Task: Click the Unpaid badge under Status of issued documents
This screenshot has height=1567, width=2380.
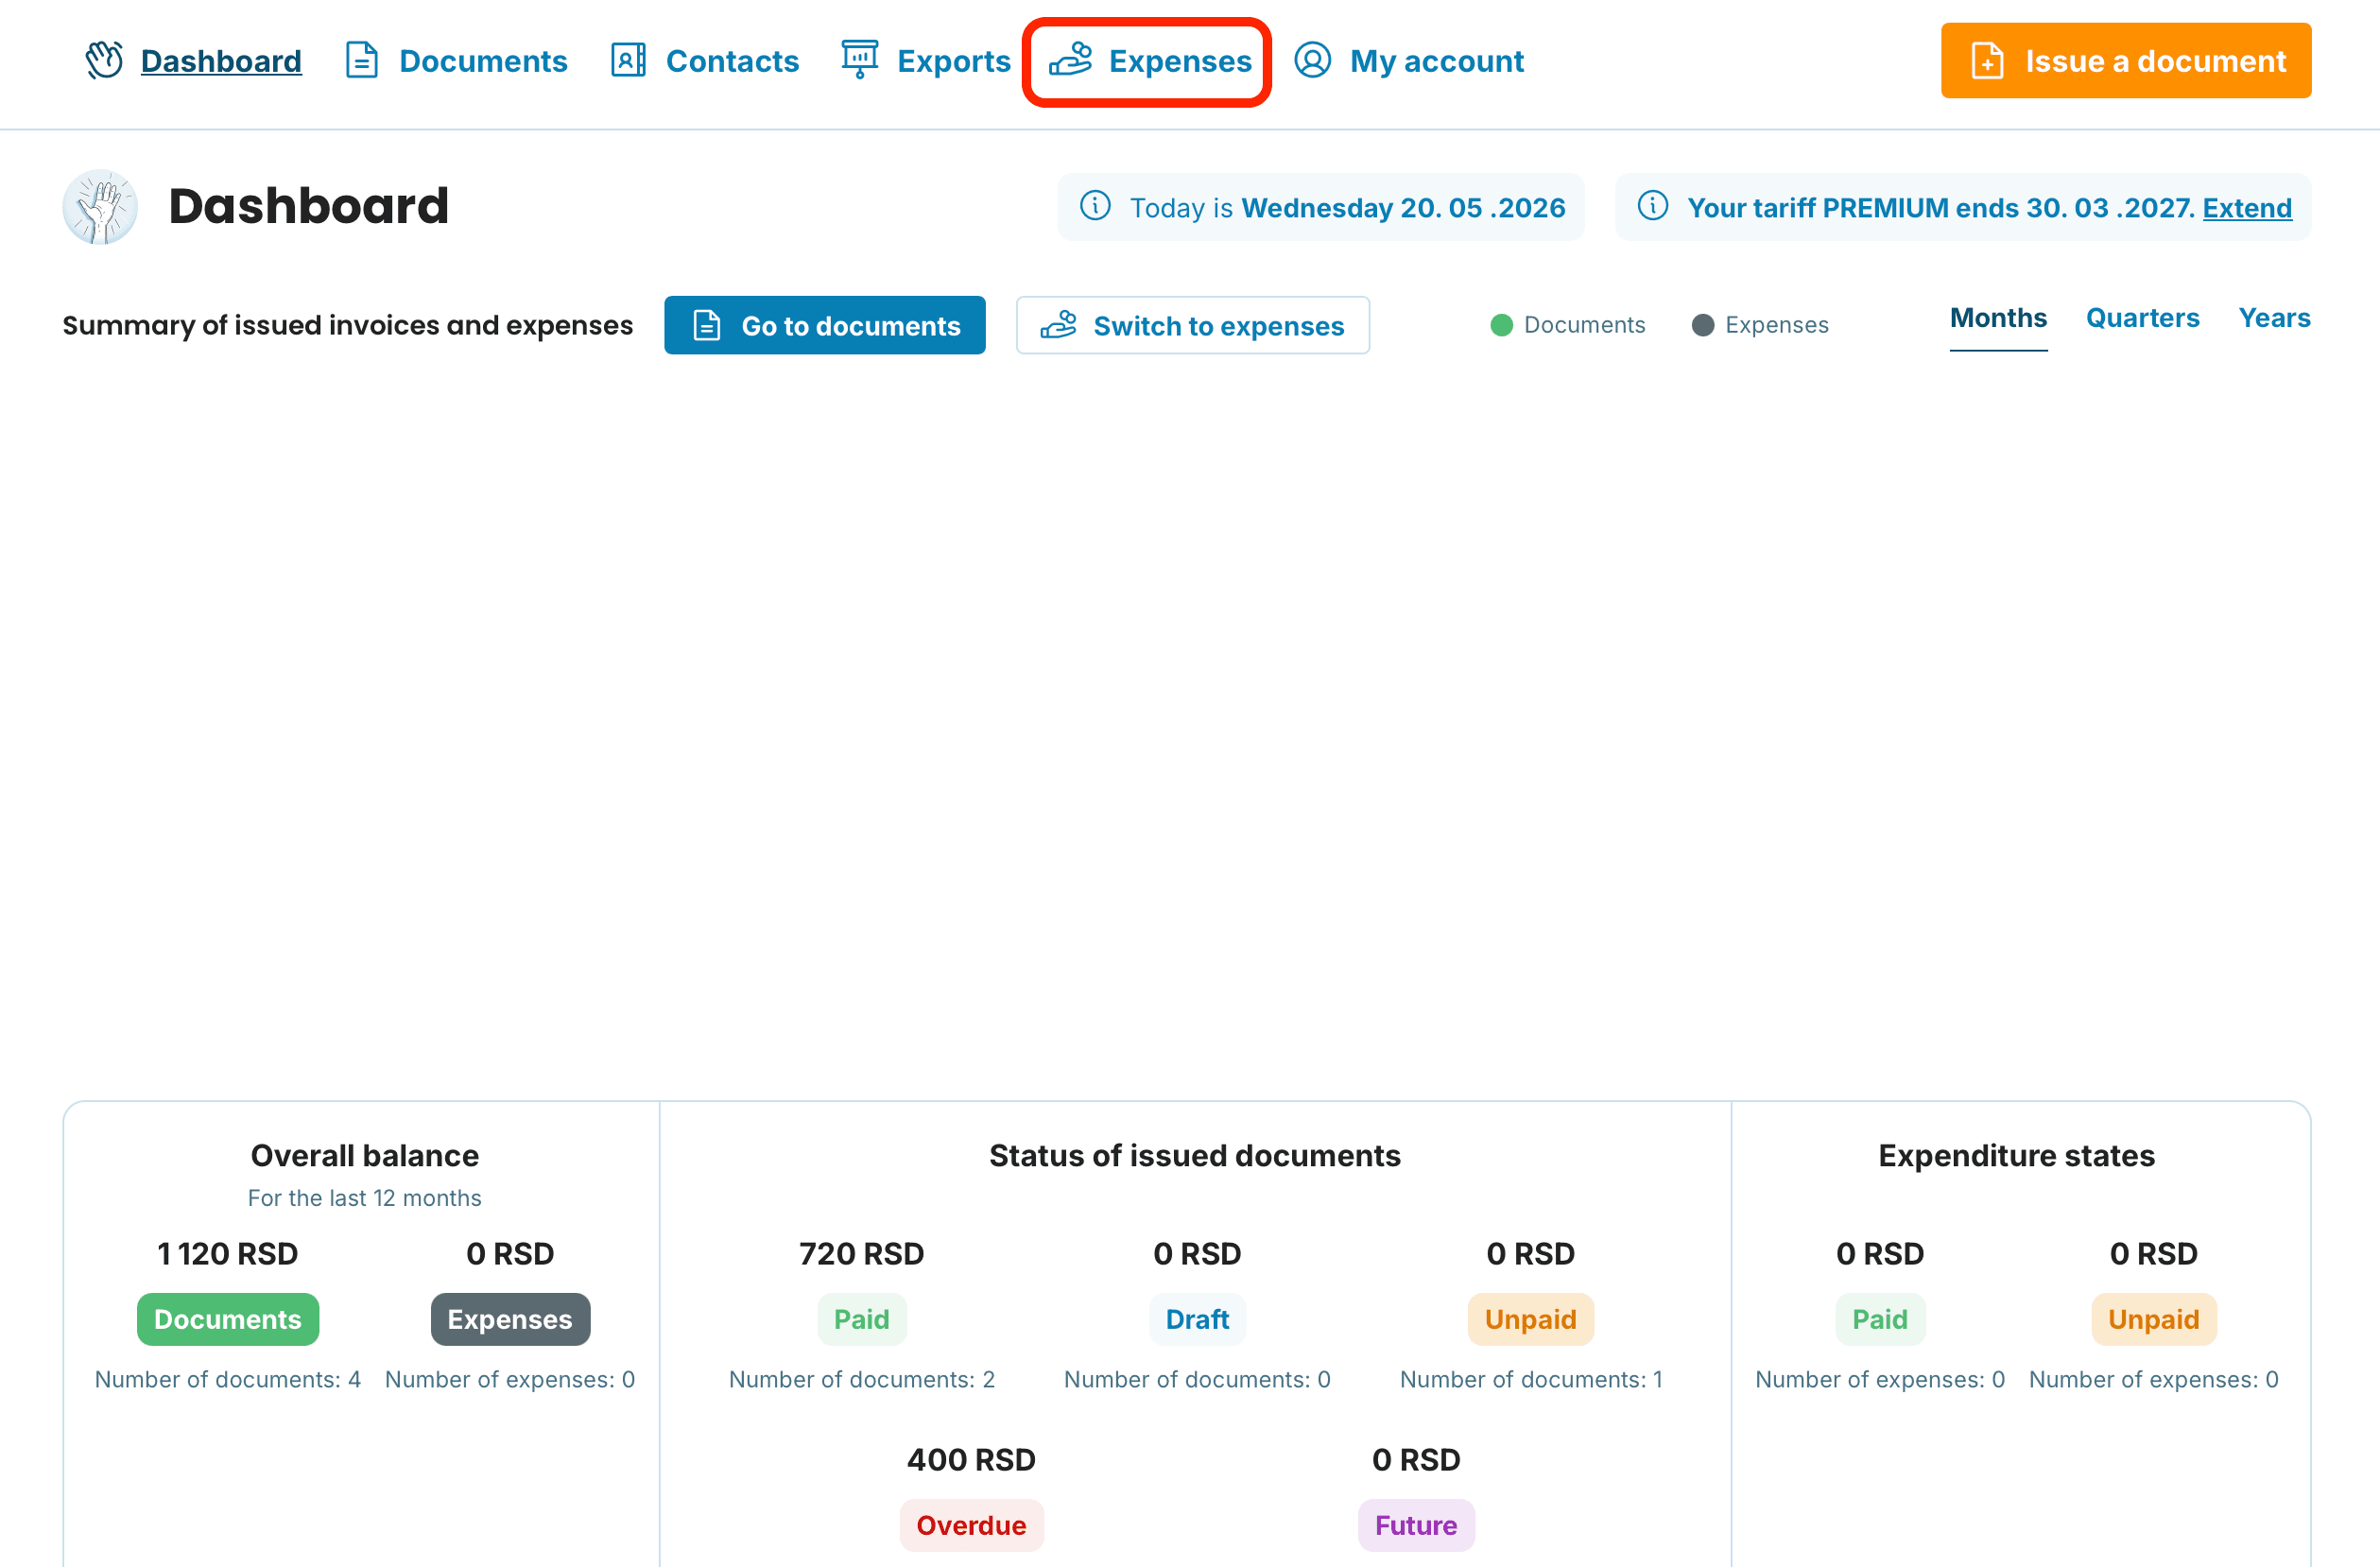Action: click(1530, 1319)
